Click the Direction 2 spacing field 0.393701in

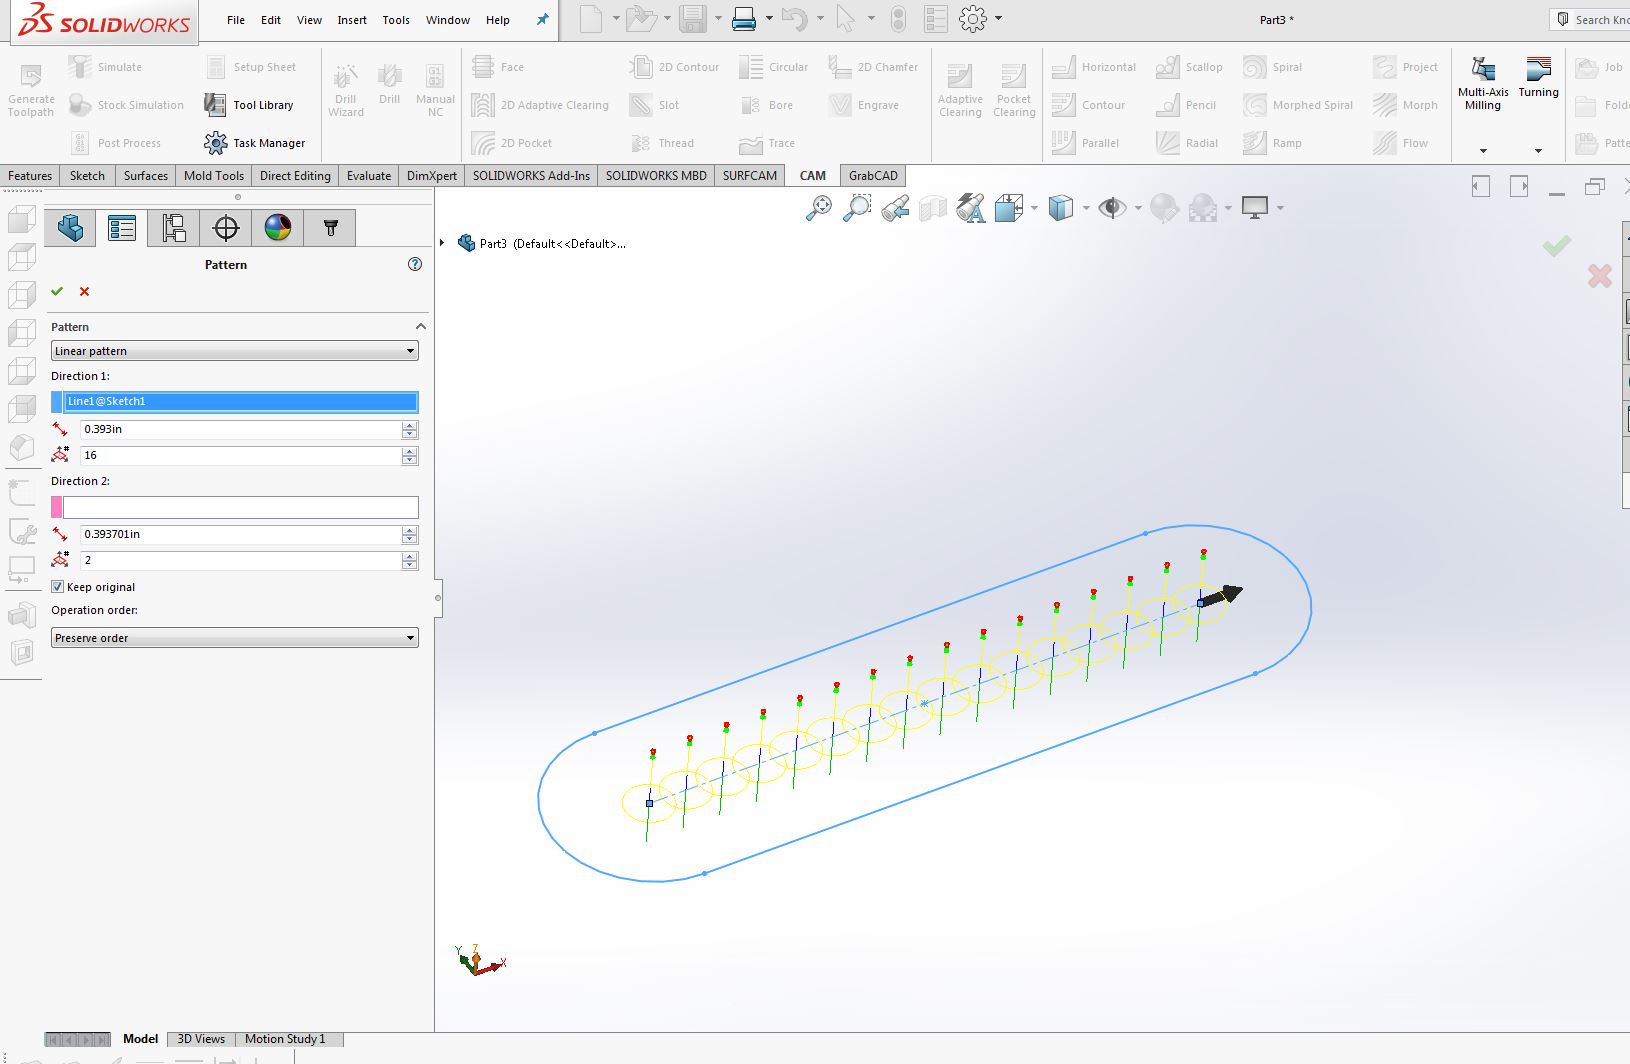pos(241,534)
